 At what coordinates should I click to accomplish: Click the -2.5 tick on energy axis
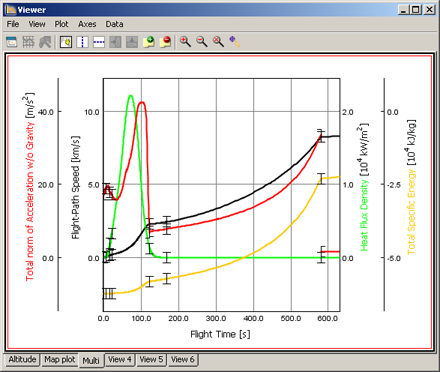pyautogui.click(x=394, y=185)
